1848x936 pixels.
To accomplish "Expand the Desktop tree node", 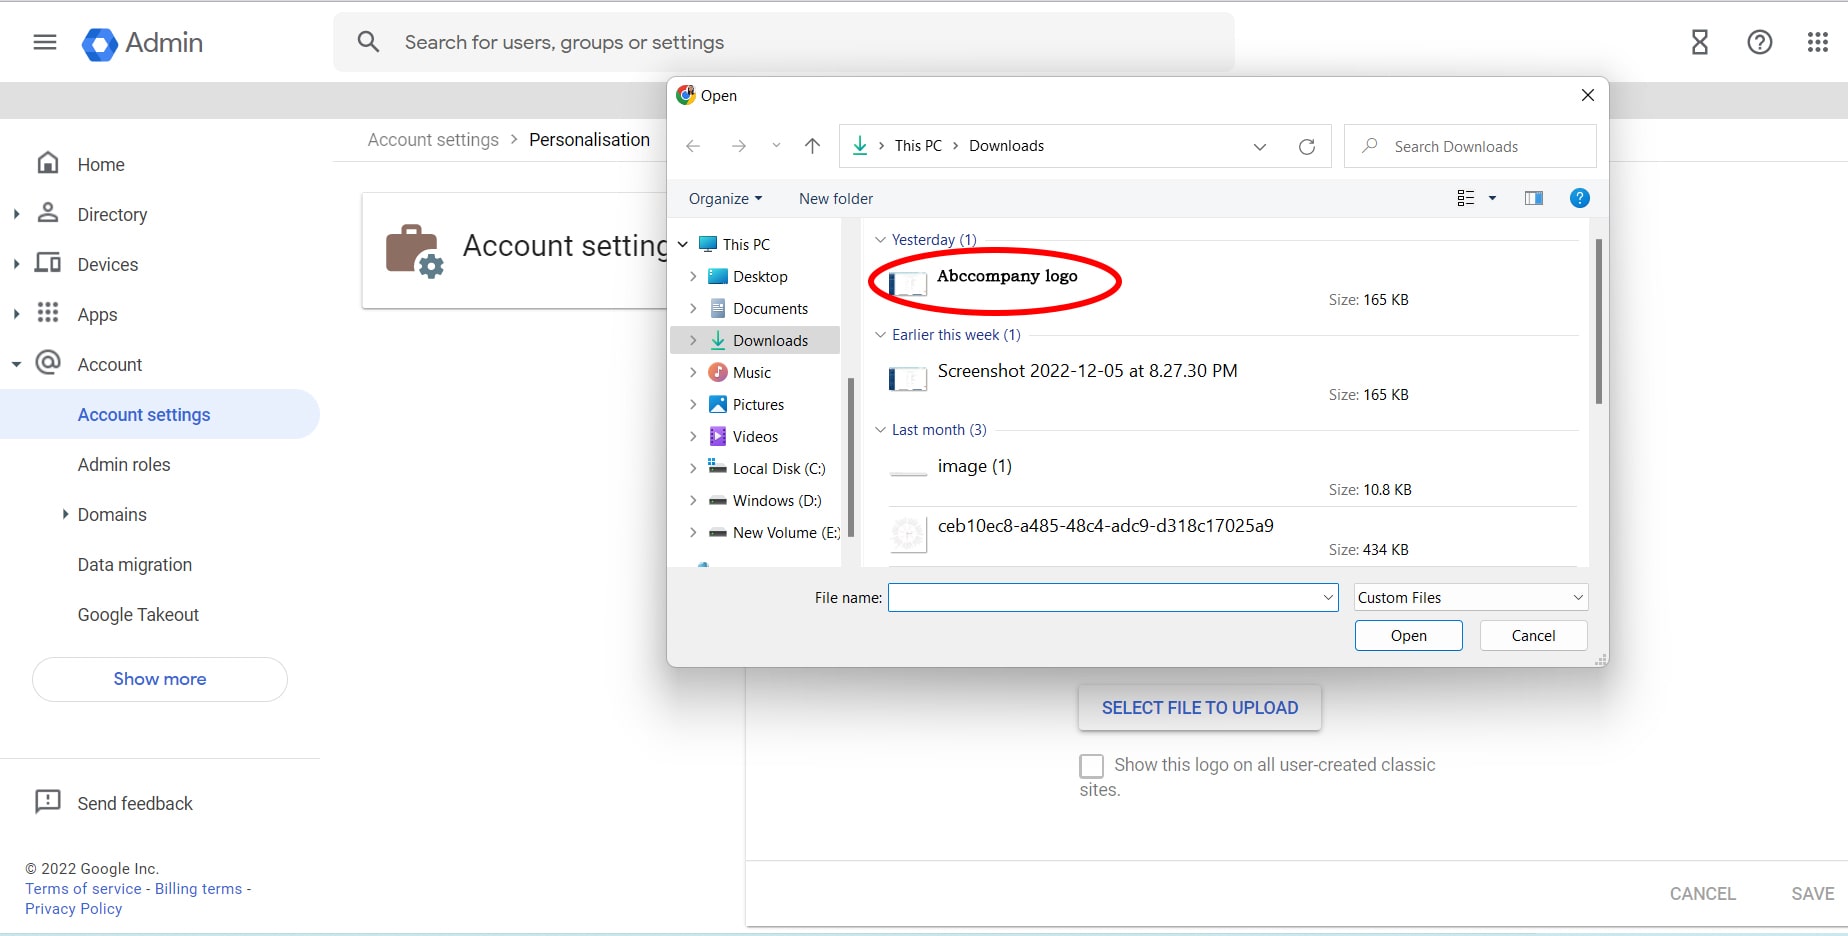I will tap(693, 276).
